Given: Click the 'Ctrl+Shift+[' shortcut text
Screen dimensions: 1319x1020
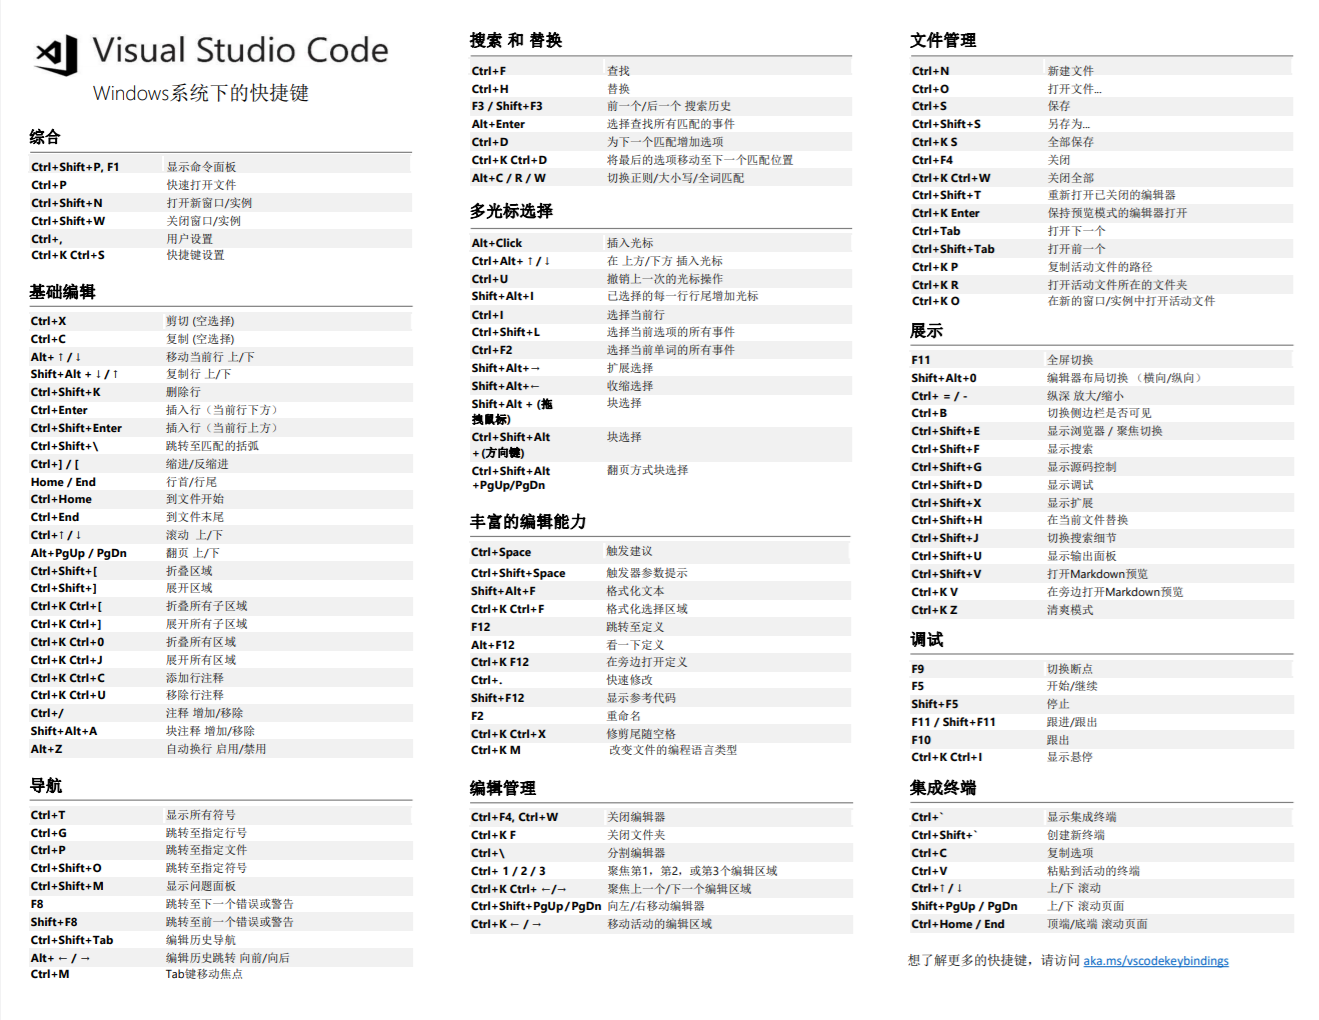Looking at the screenshot, I should click(x=64, y=571).
